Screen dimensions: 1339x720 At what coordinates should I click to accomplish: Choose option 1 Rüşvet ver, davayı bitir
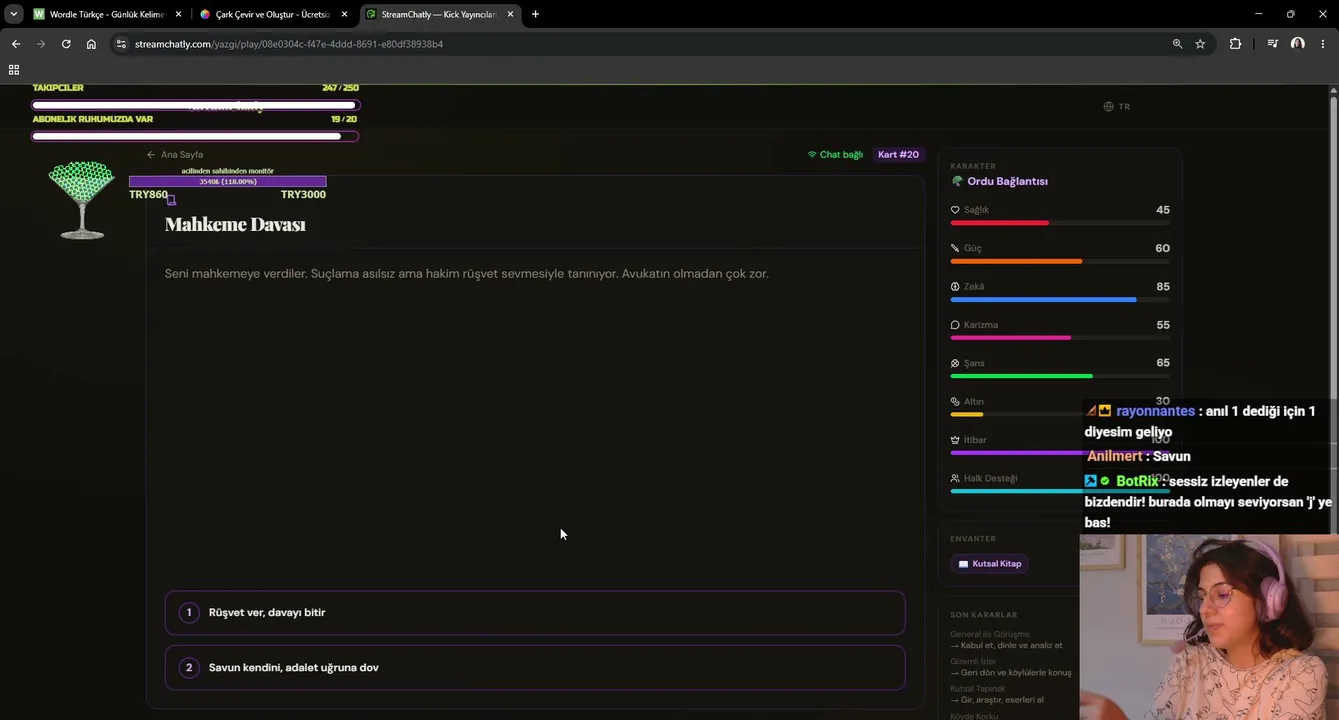click(x=535, y=613)
